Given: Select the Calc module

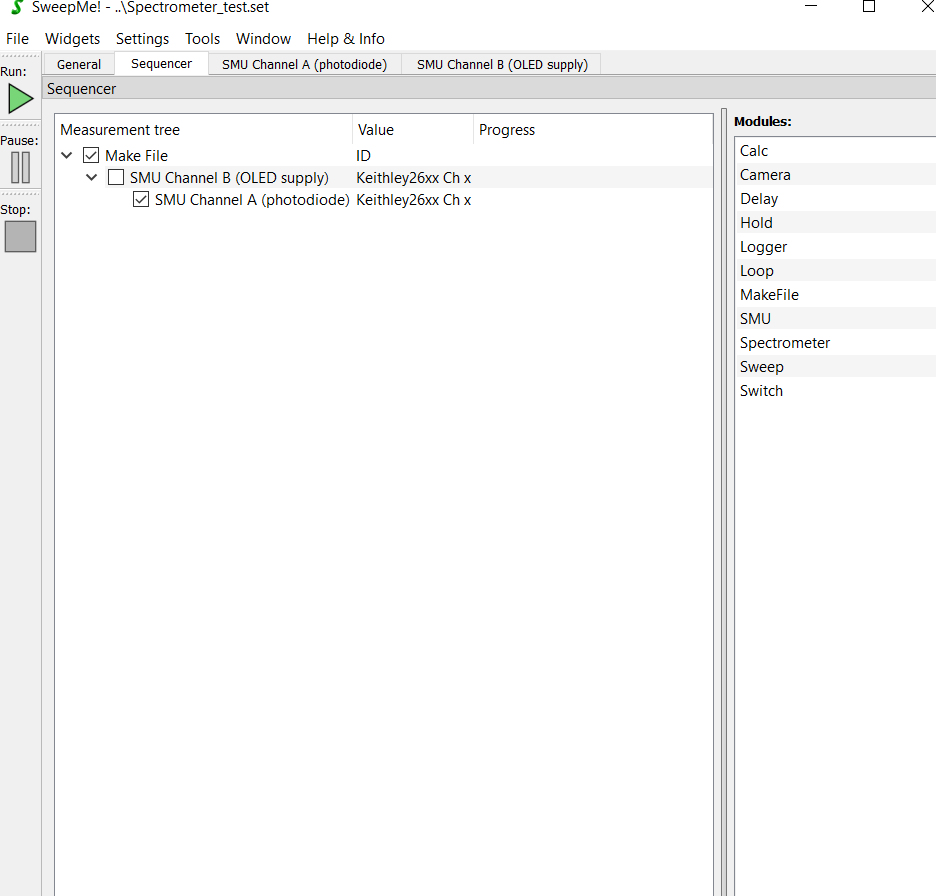Looking at the screenshot, I should pyautogui.click(x=836, y=151).
